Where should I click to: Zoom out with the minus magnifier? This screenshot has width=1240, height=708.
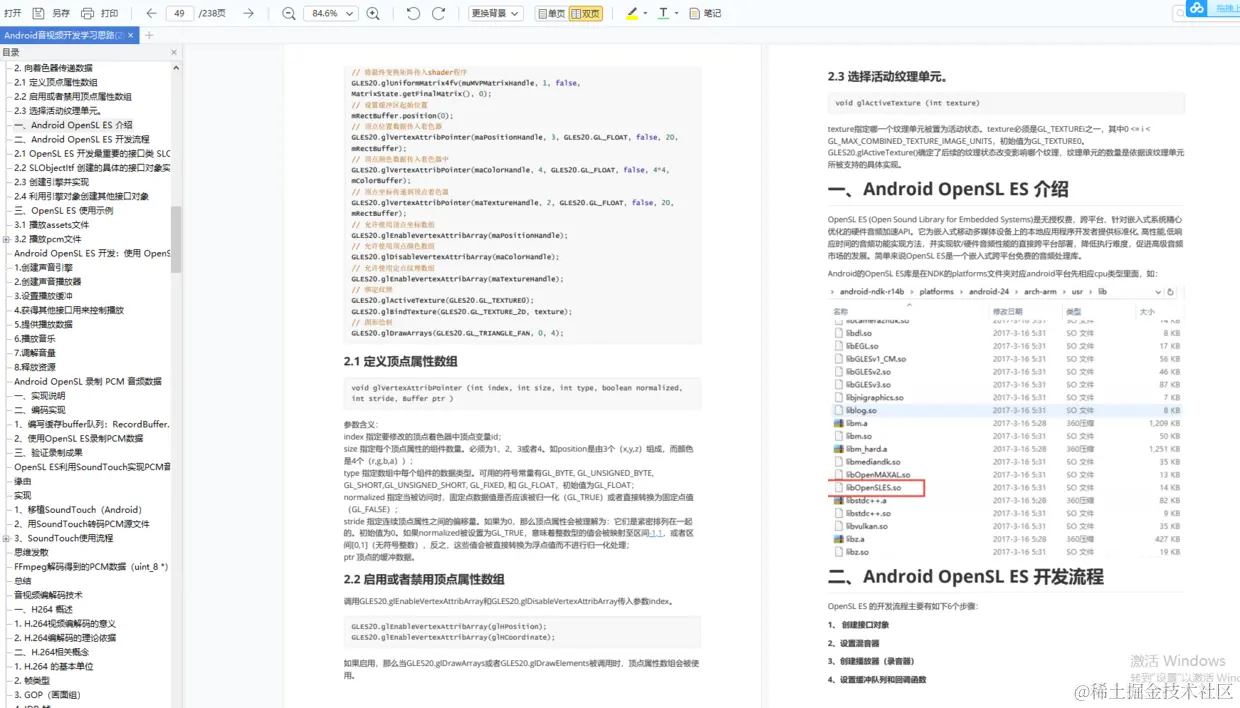pyautogui.click(x=288, y=13)
